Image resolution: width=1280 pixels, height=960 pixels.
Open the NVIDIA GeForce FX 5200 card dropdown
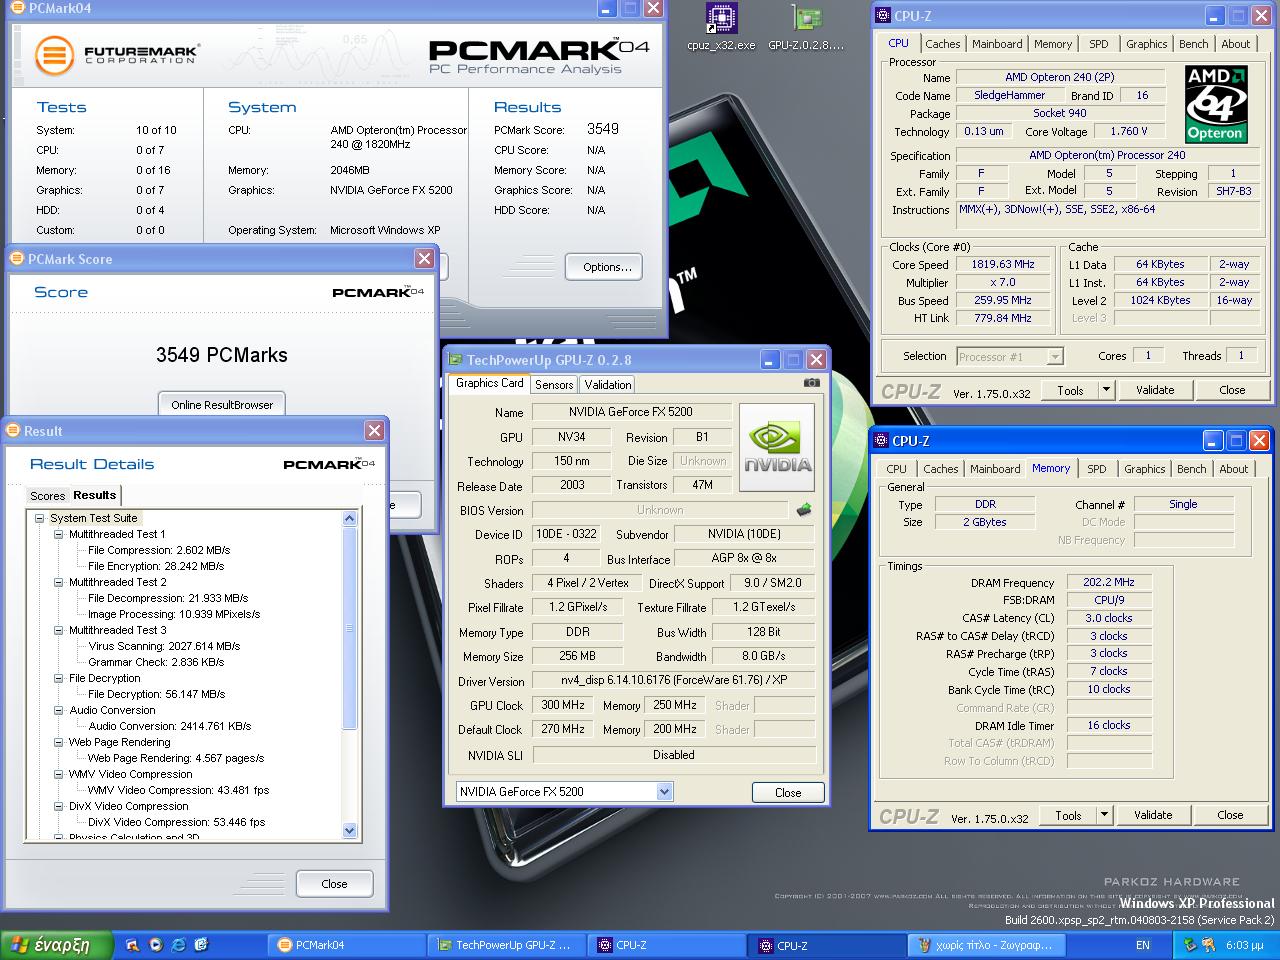pyautogui.click(x=664, y=791)
